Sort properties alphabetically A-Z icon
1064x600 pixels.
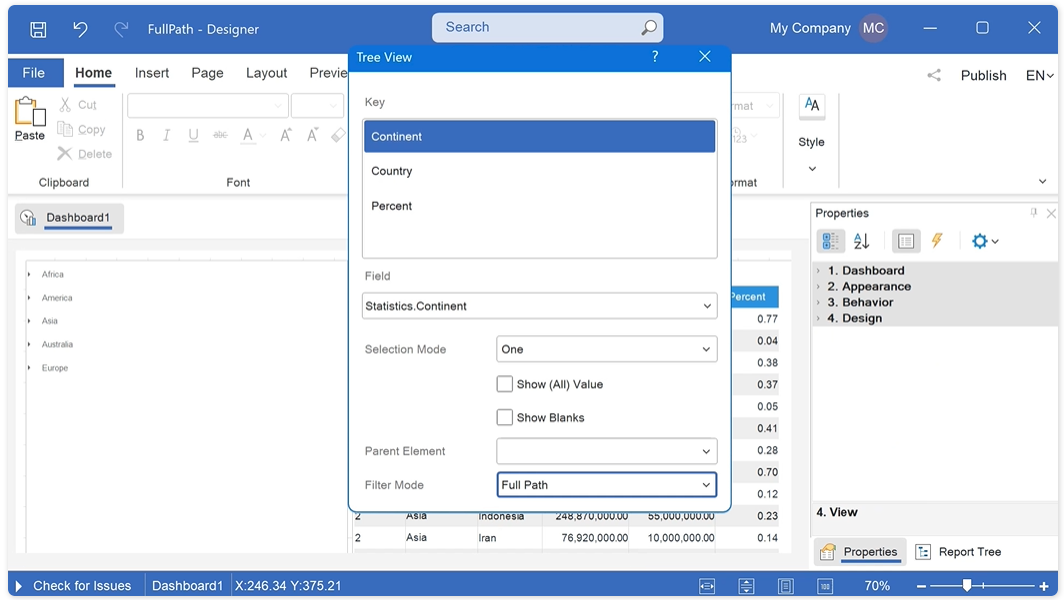tap(862, 241)
